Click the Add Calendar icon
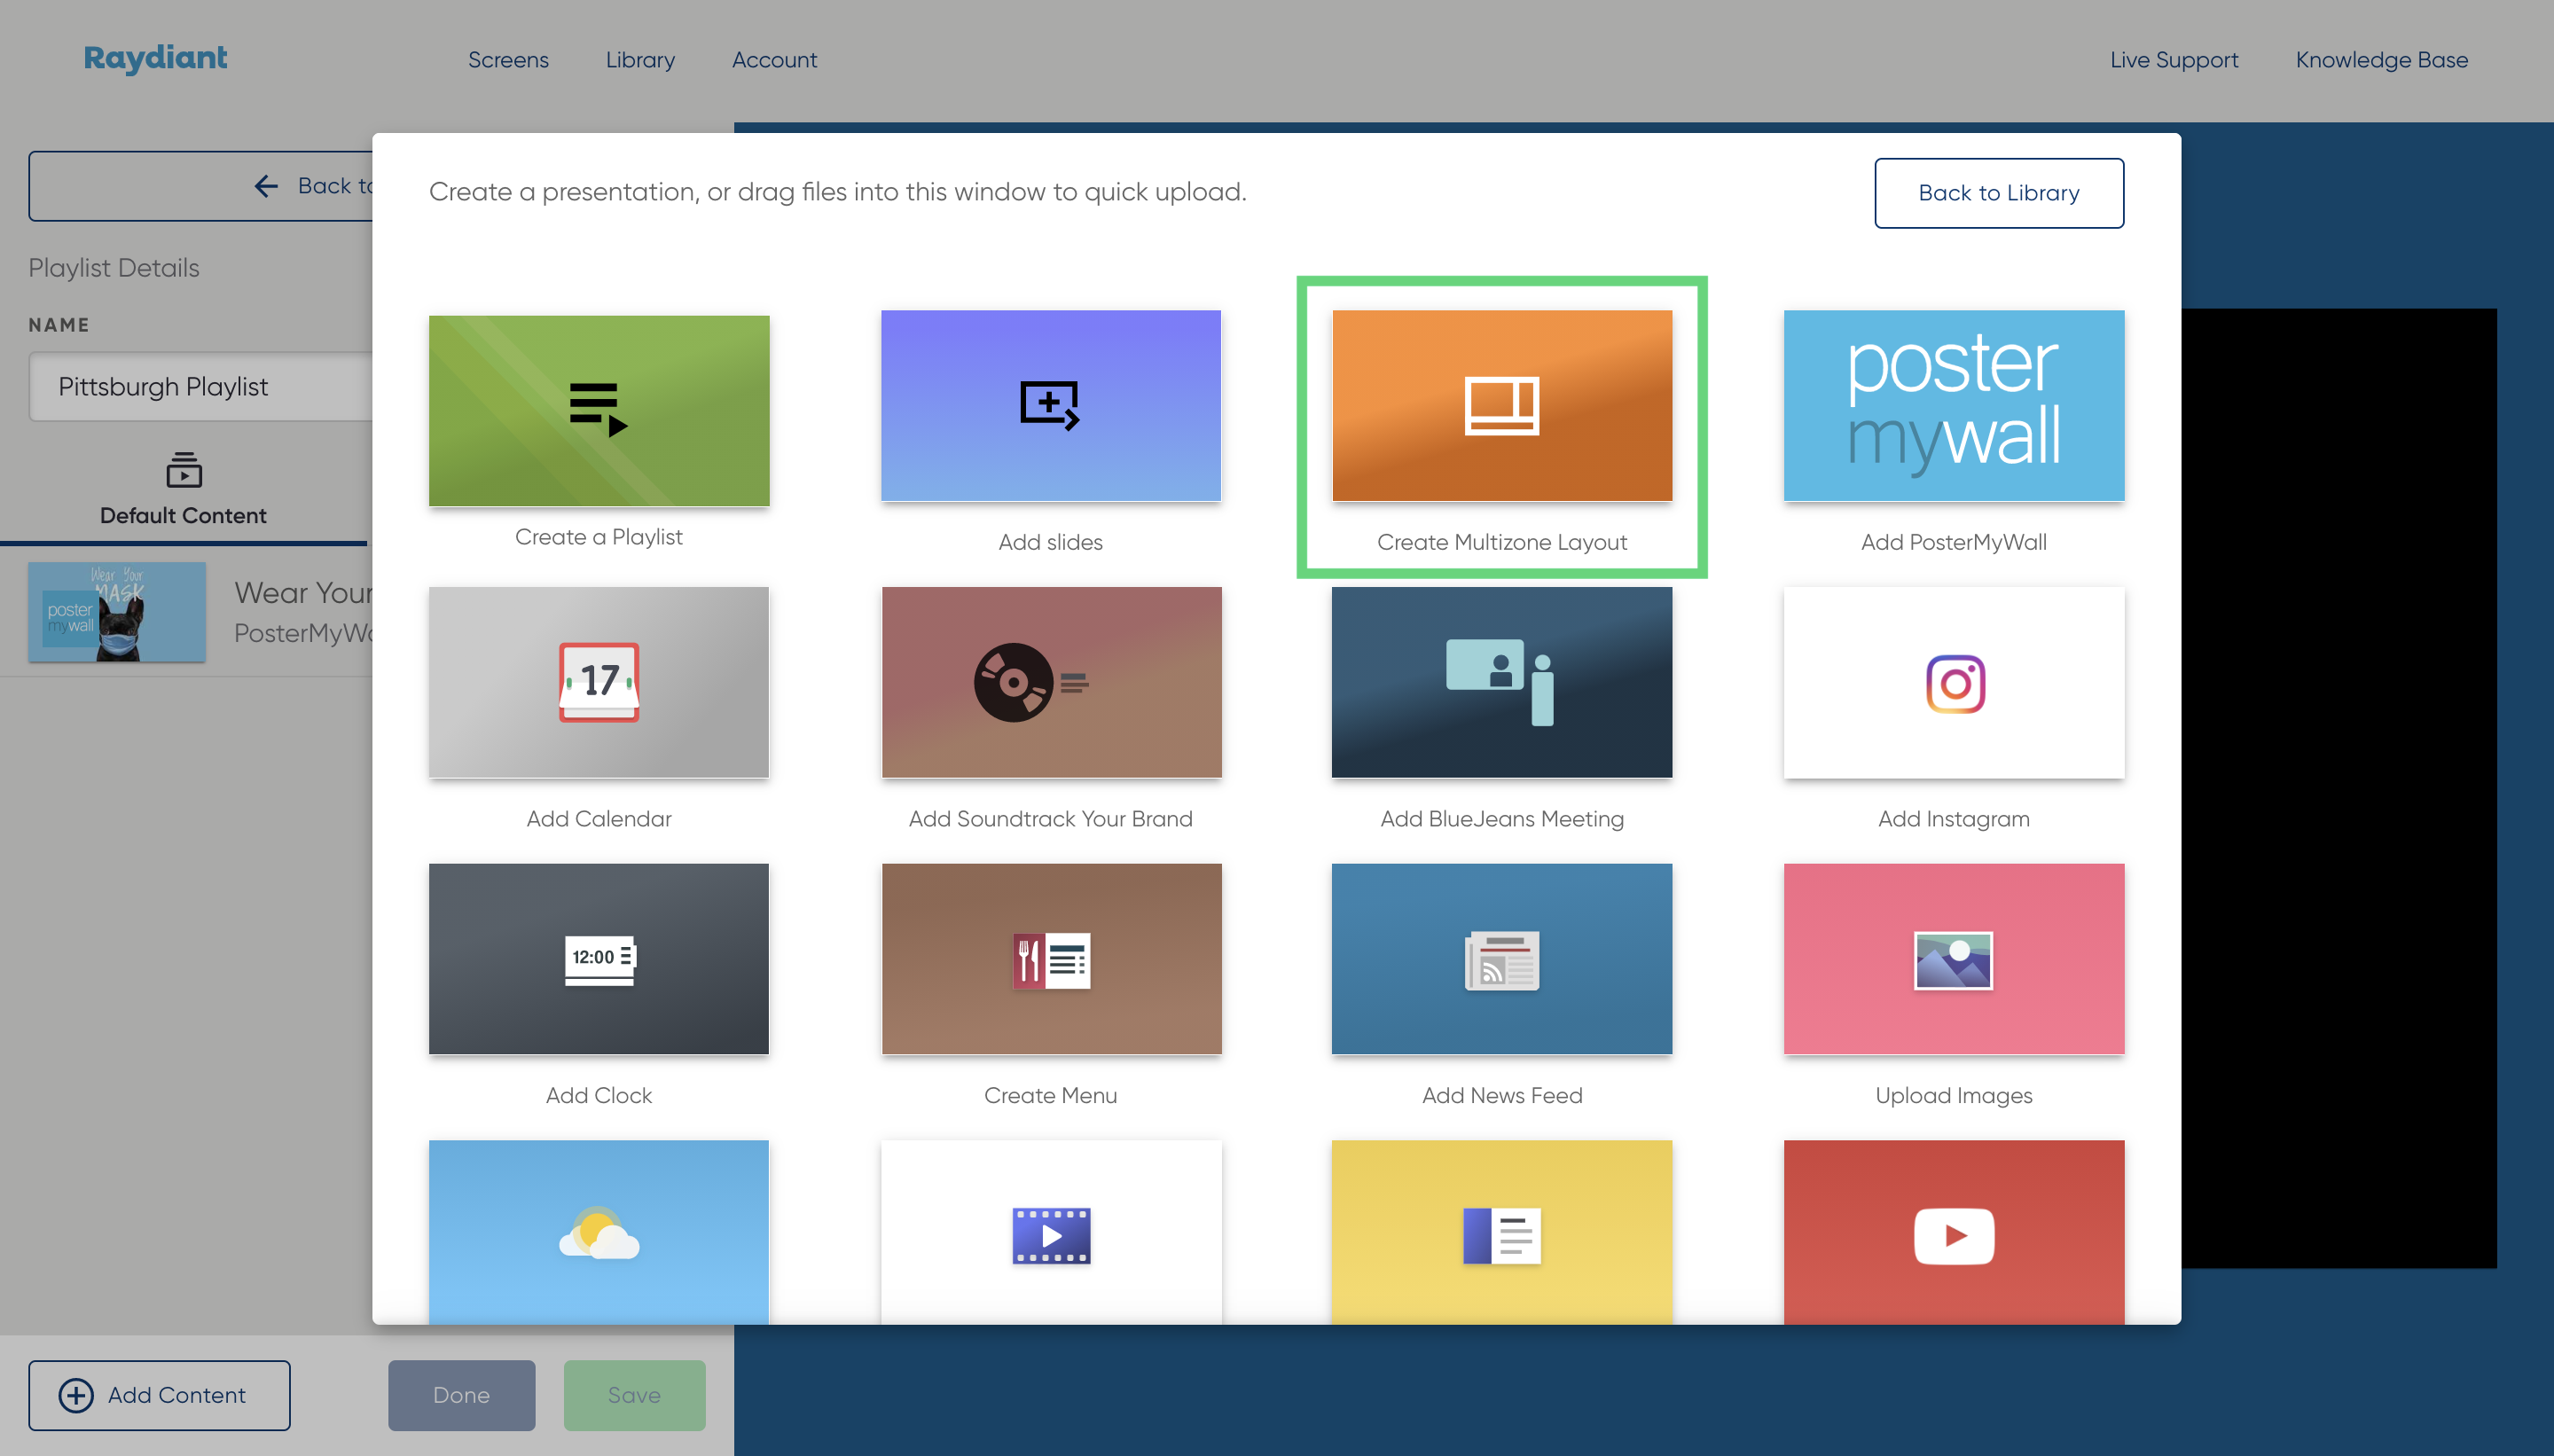2554x1456 pixels. (598, 682)
